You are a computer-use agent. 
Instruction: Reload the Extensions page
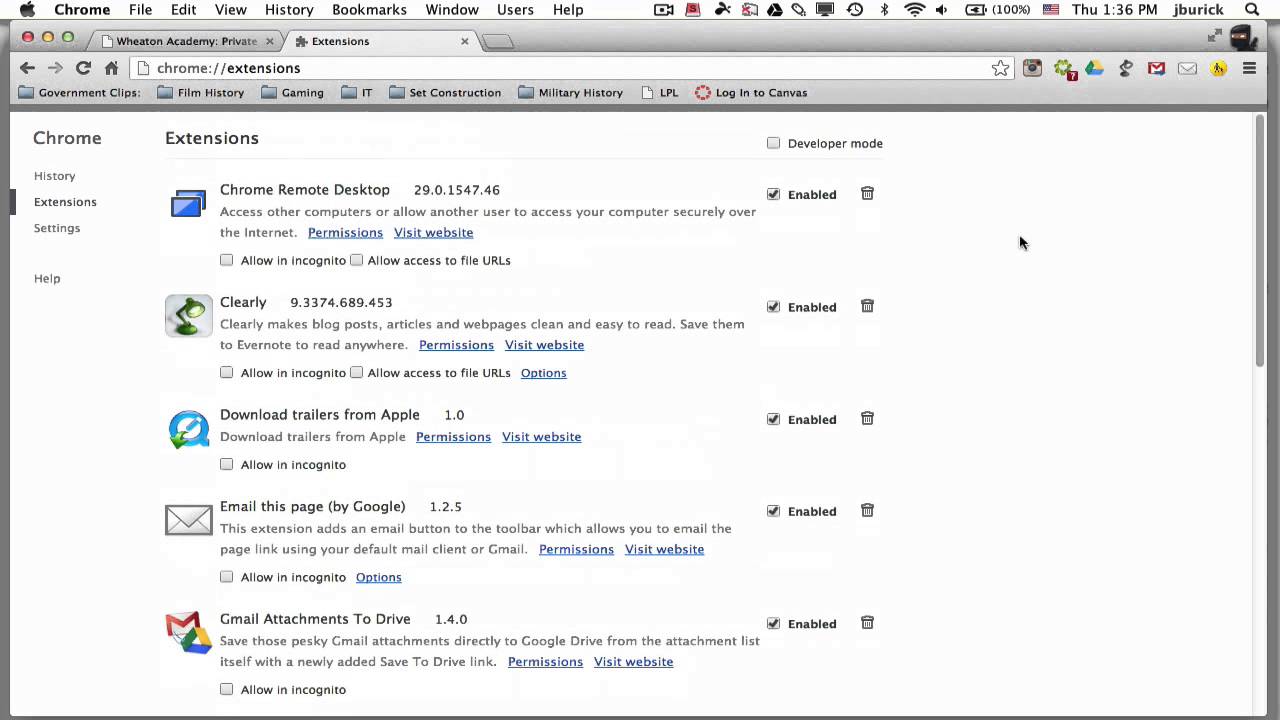(x=83, y=68)
